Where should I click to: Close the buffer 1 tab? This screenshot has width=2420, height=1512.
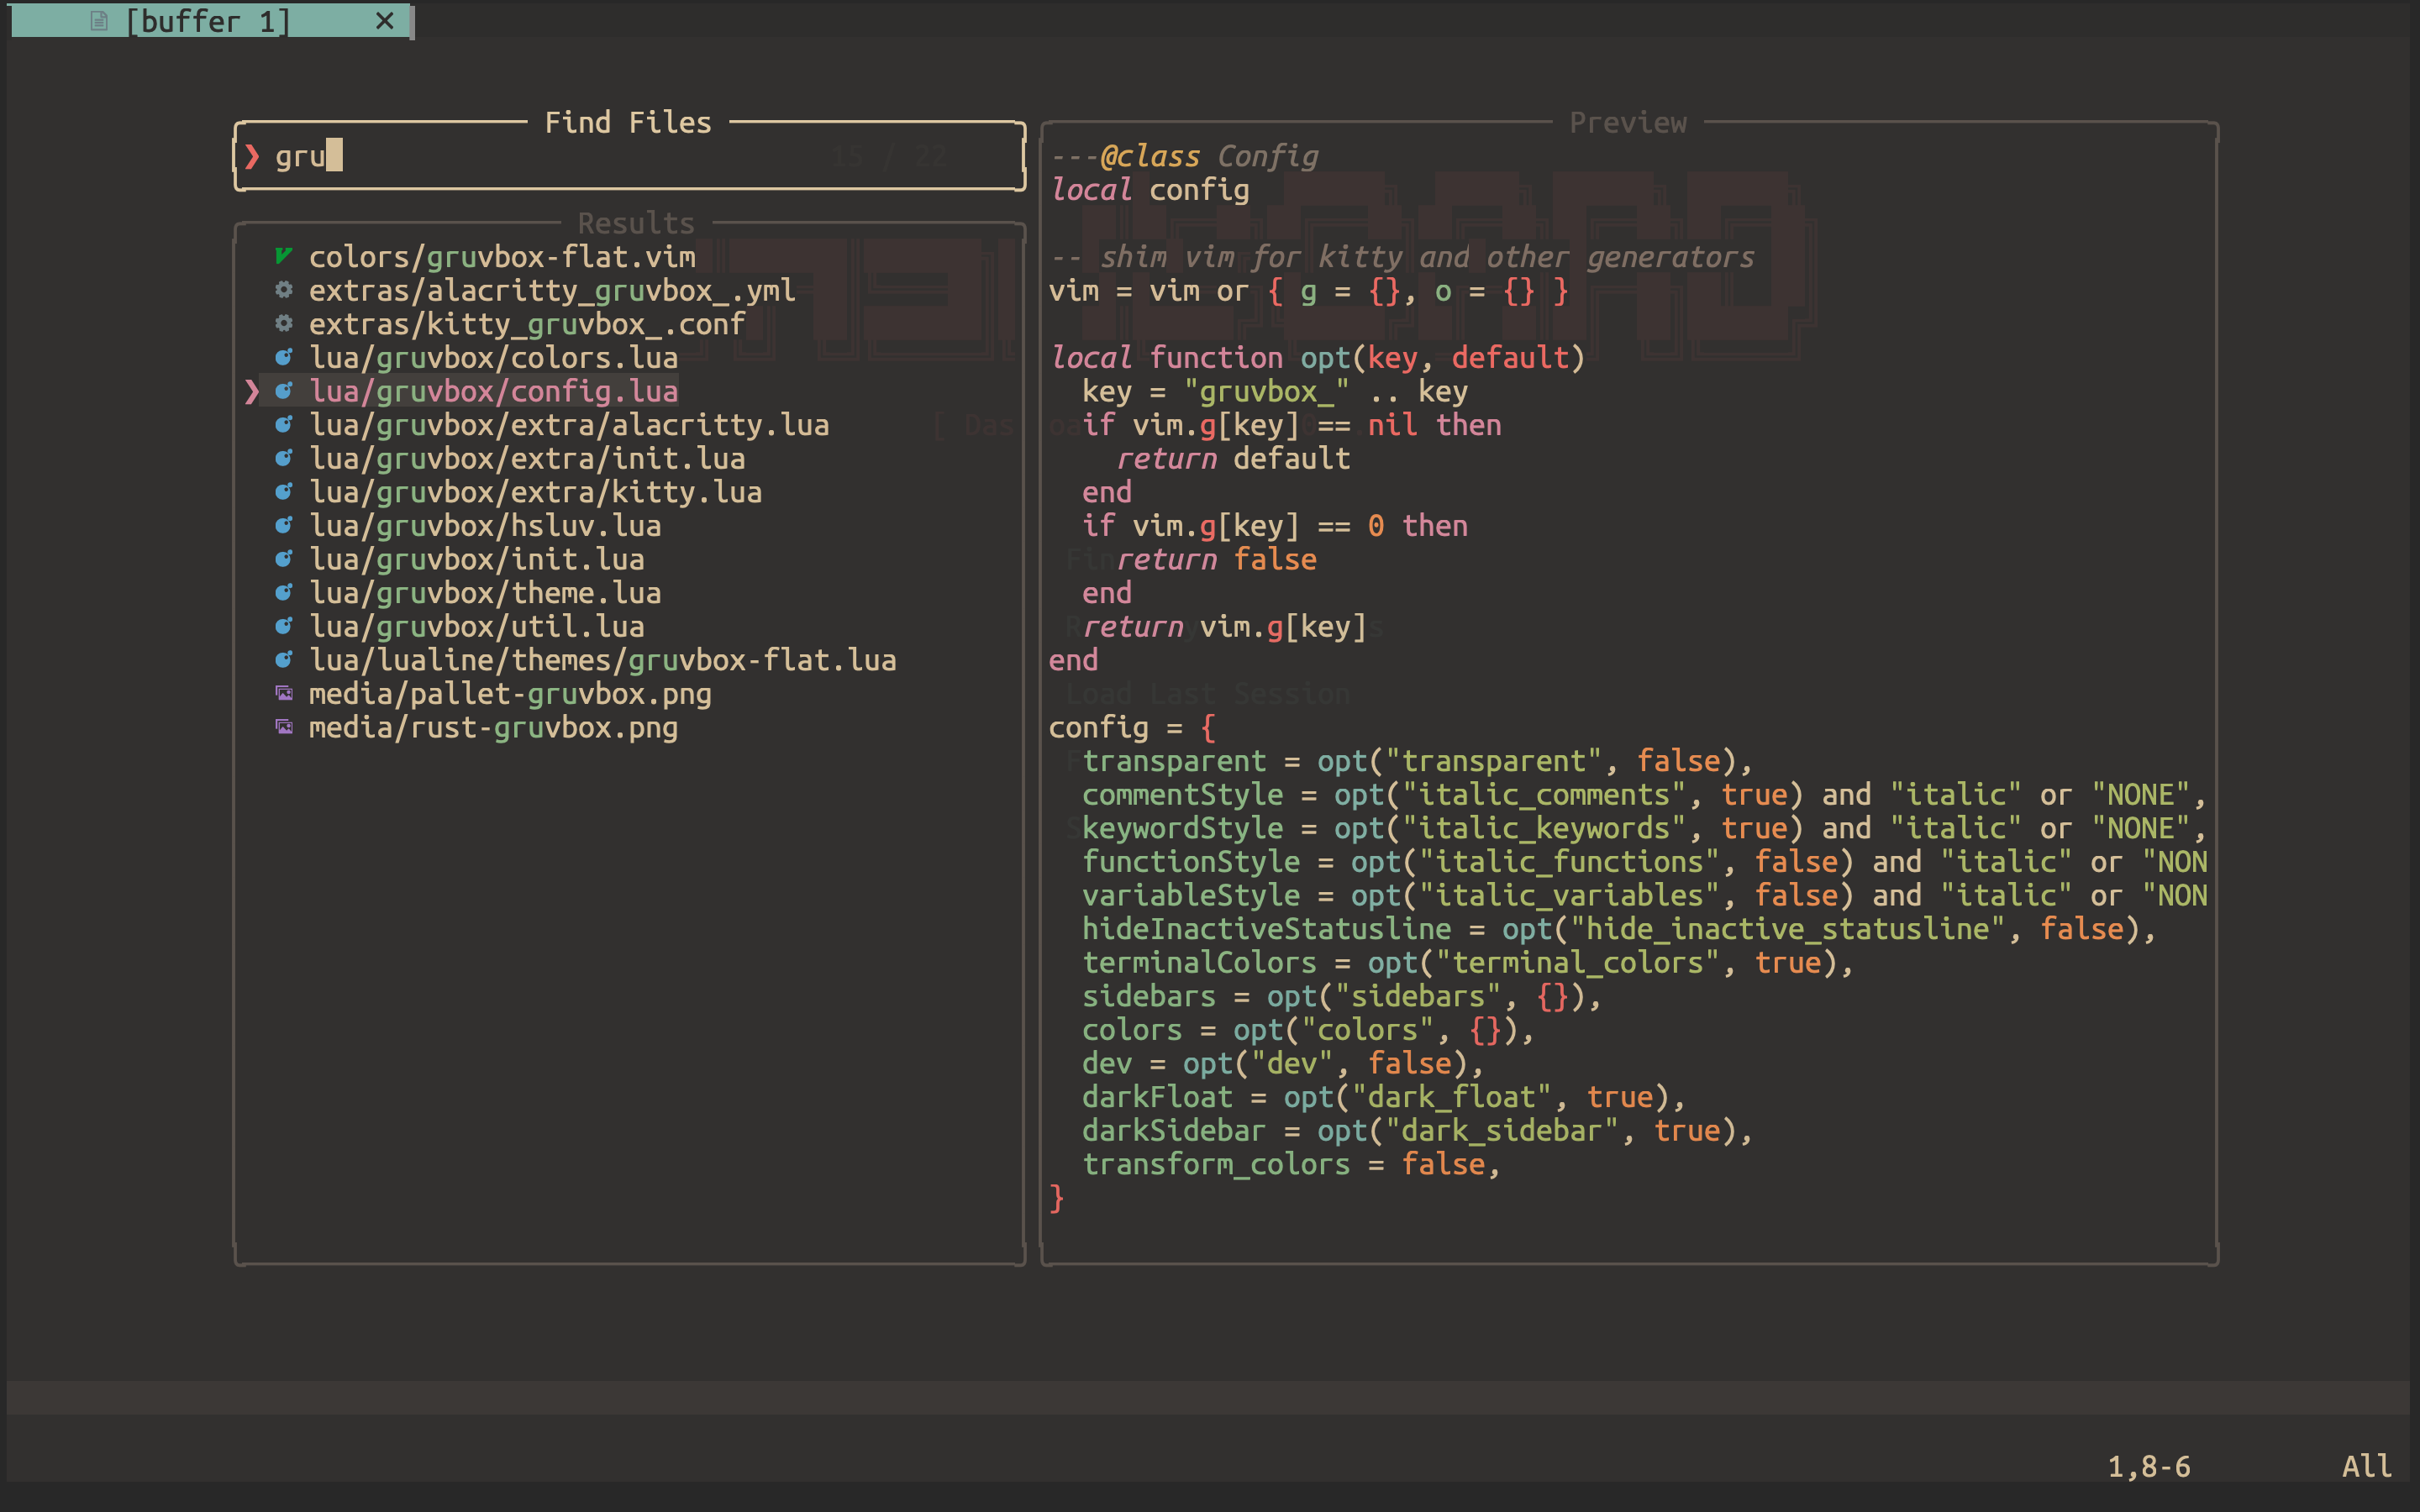click(x=384, y=21)
